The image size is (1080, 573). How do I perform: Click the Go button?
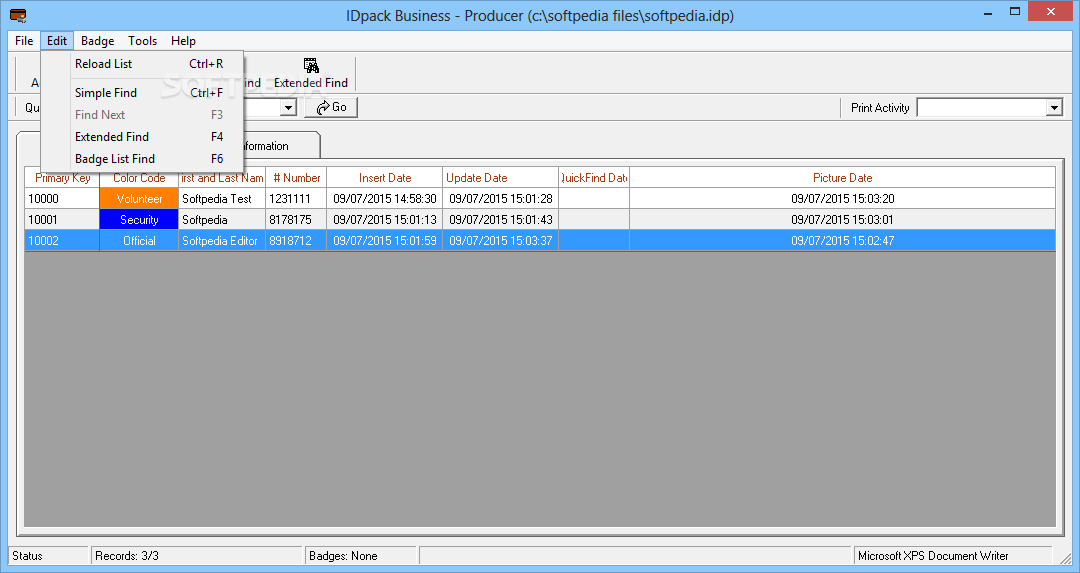(331, 107)
